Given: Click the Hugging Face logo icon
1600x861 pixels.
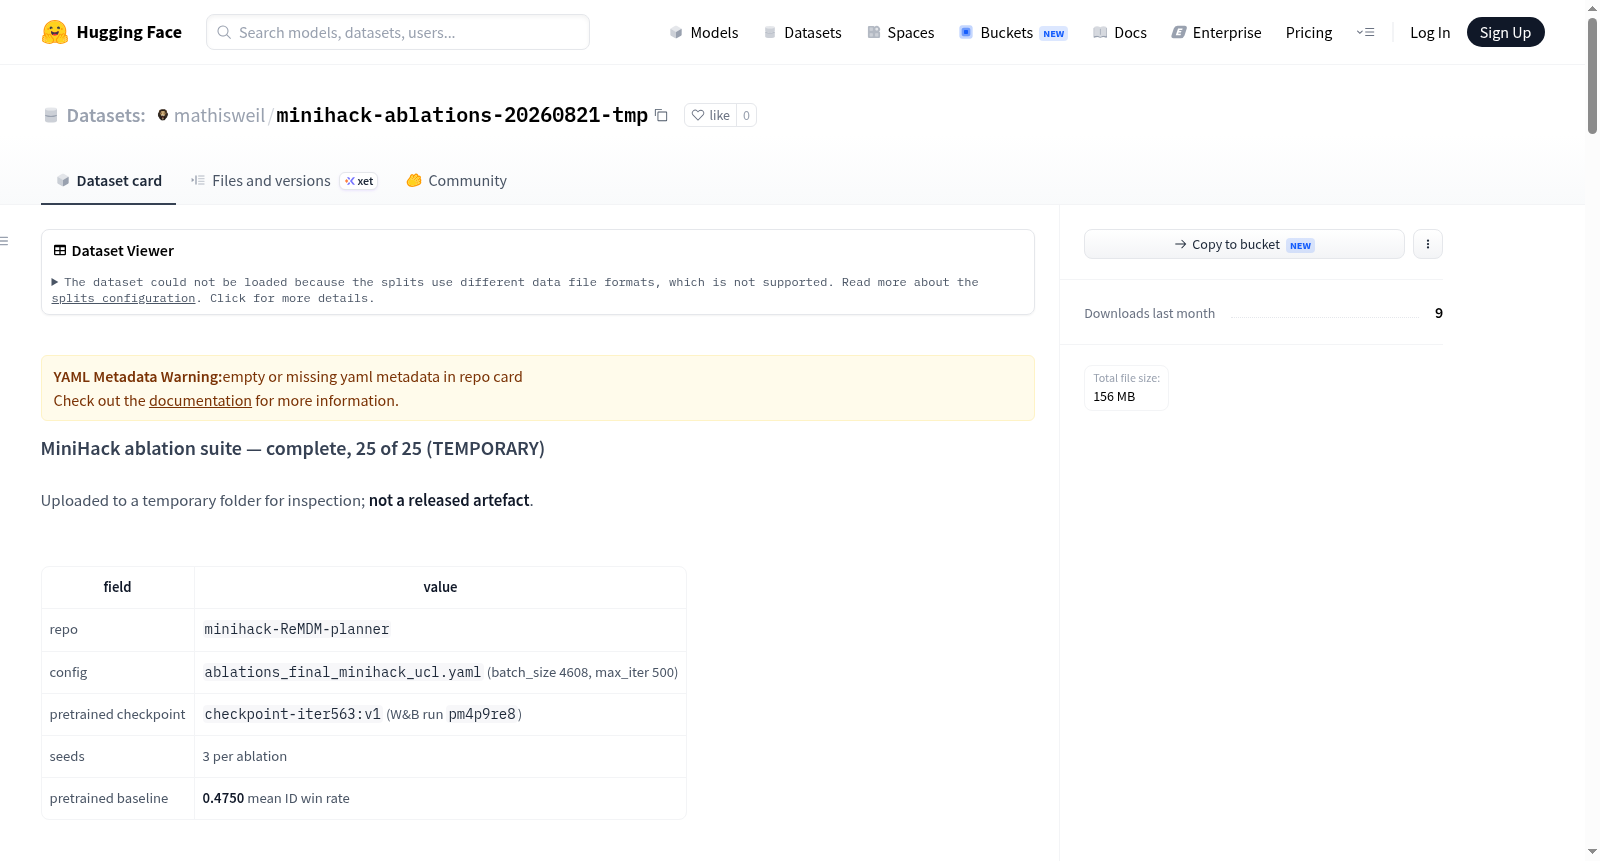Looking at the screenshot, I should [55, 32].
